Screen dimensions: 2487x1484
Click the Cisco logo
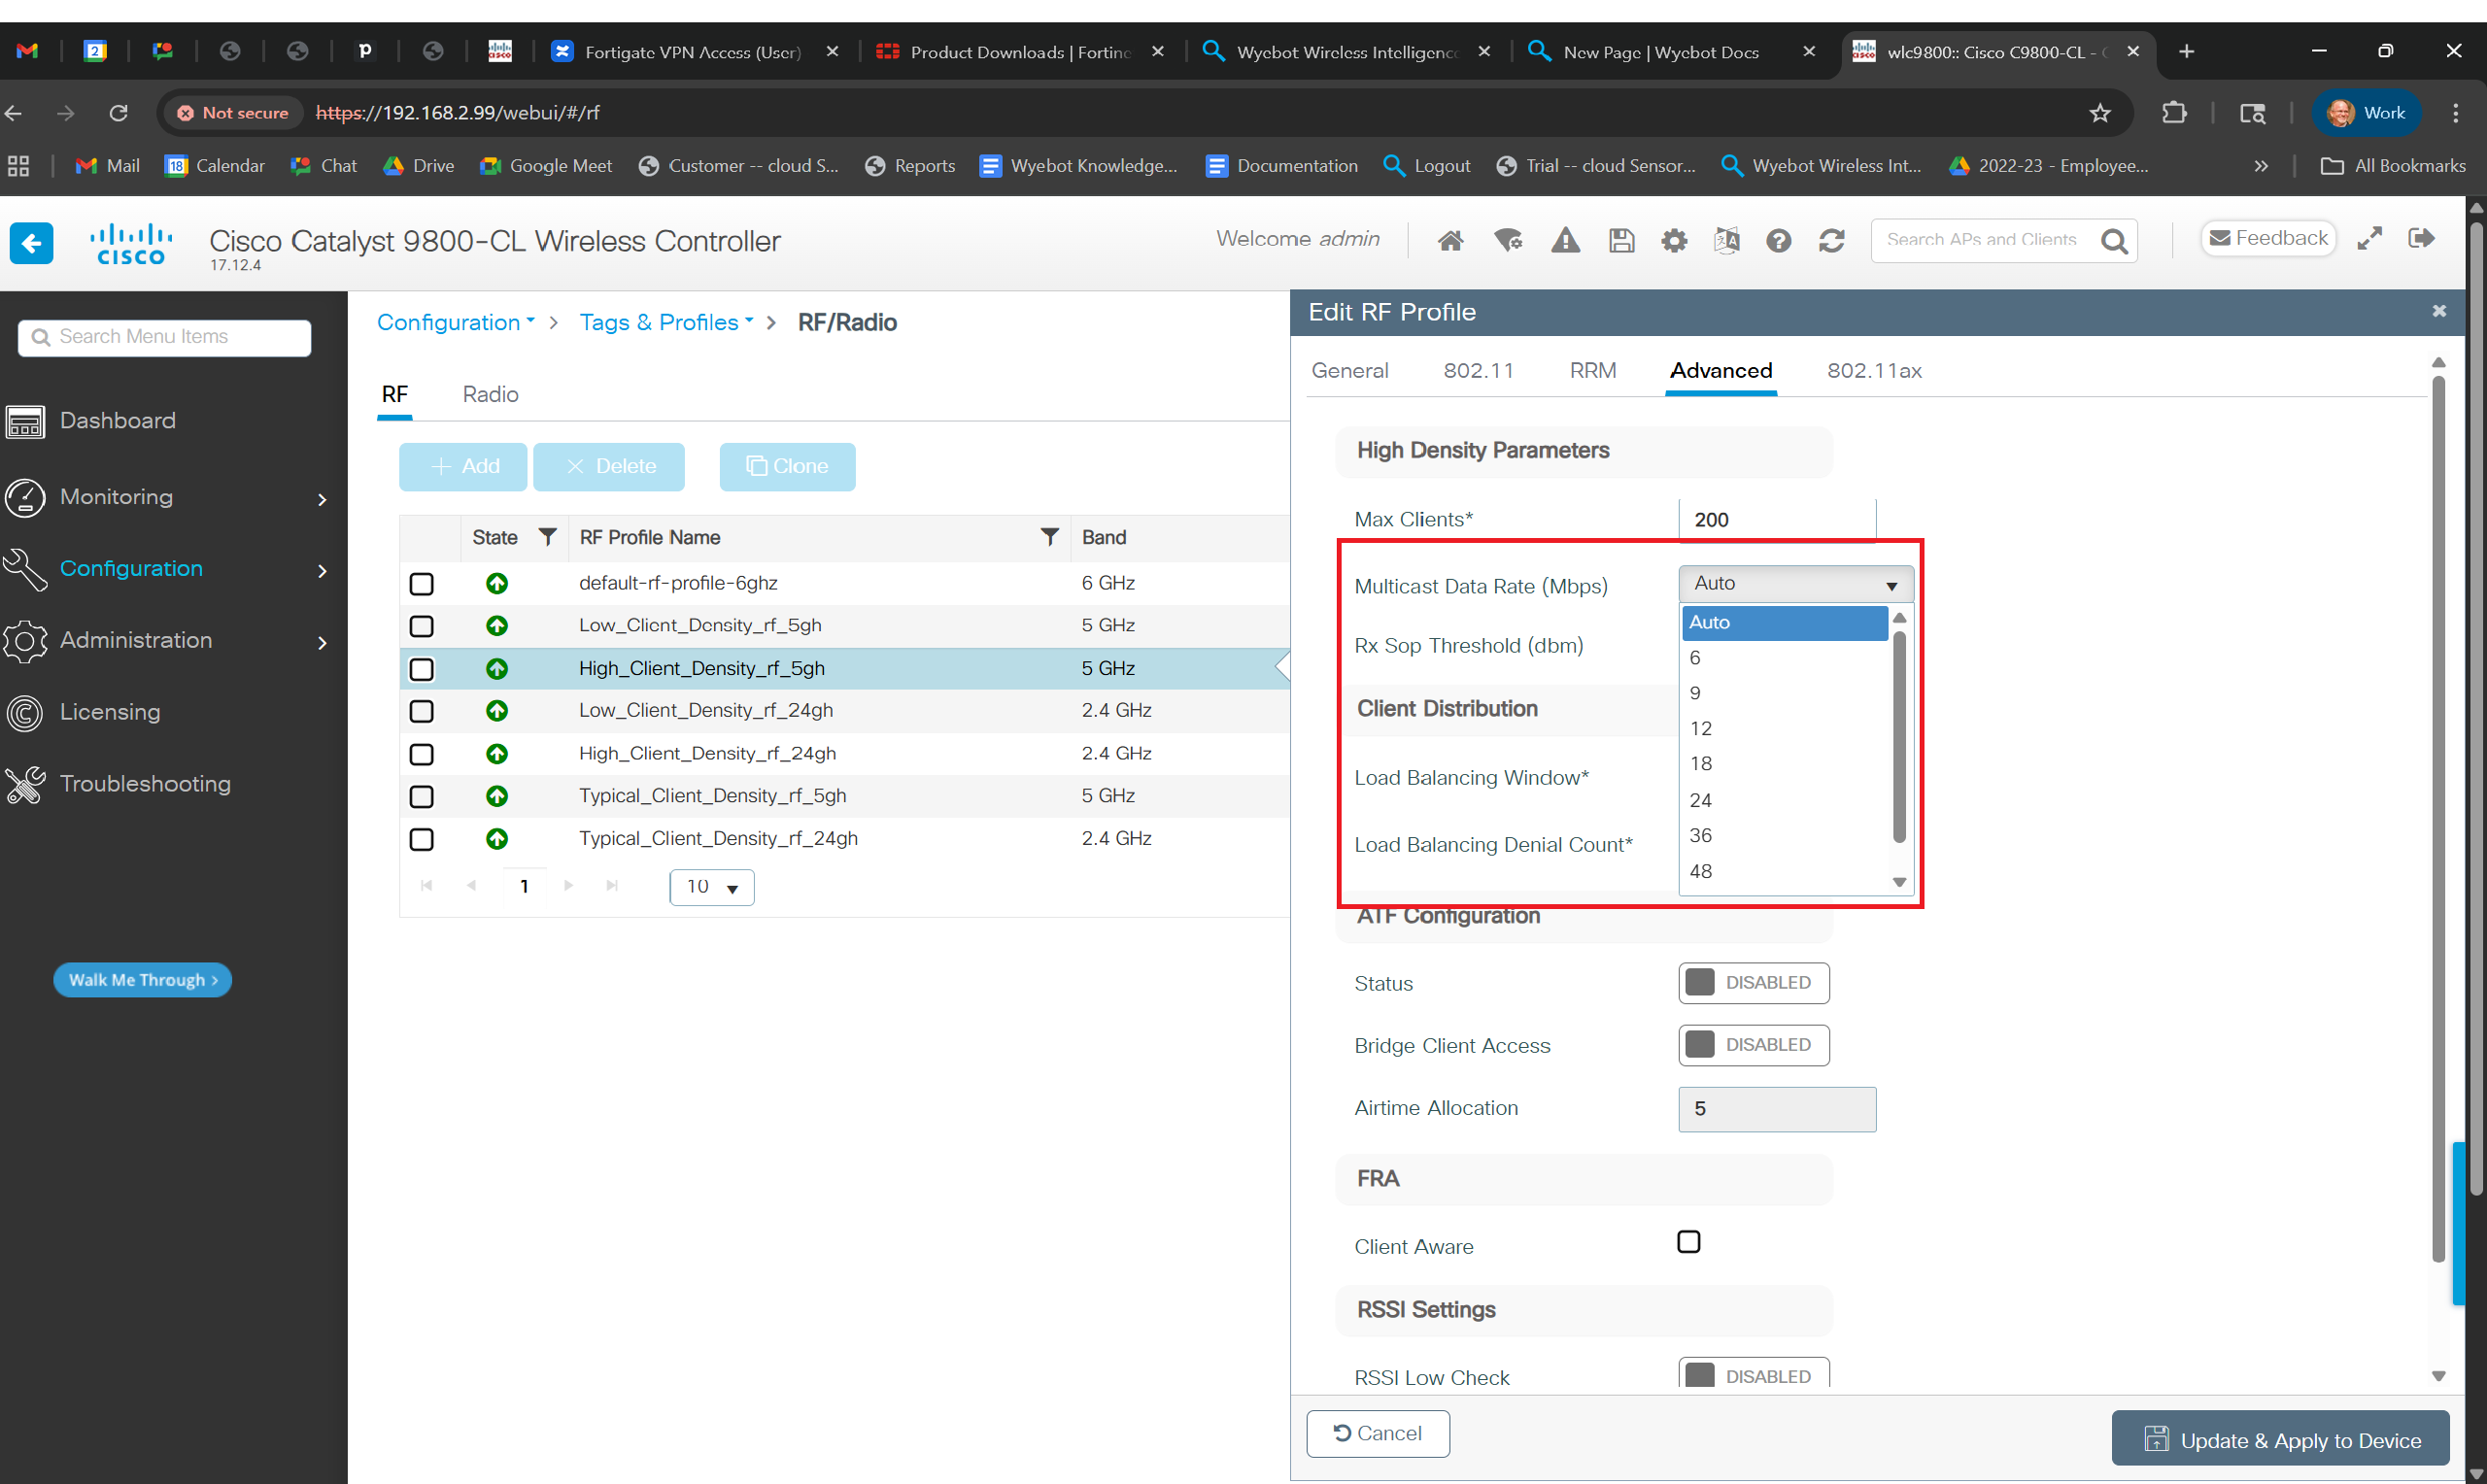pyautogui.click(x=131, y=244)
